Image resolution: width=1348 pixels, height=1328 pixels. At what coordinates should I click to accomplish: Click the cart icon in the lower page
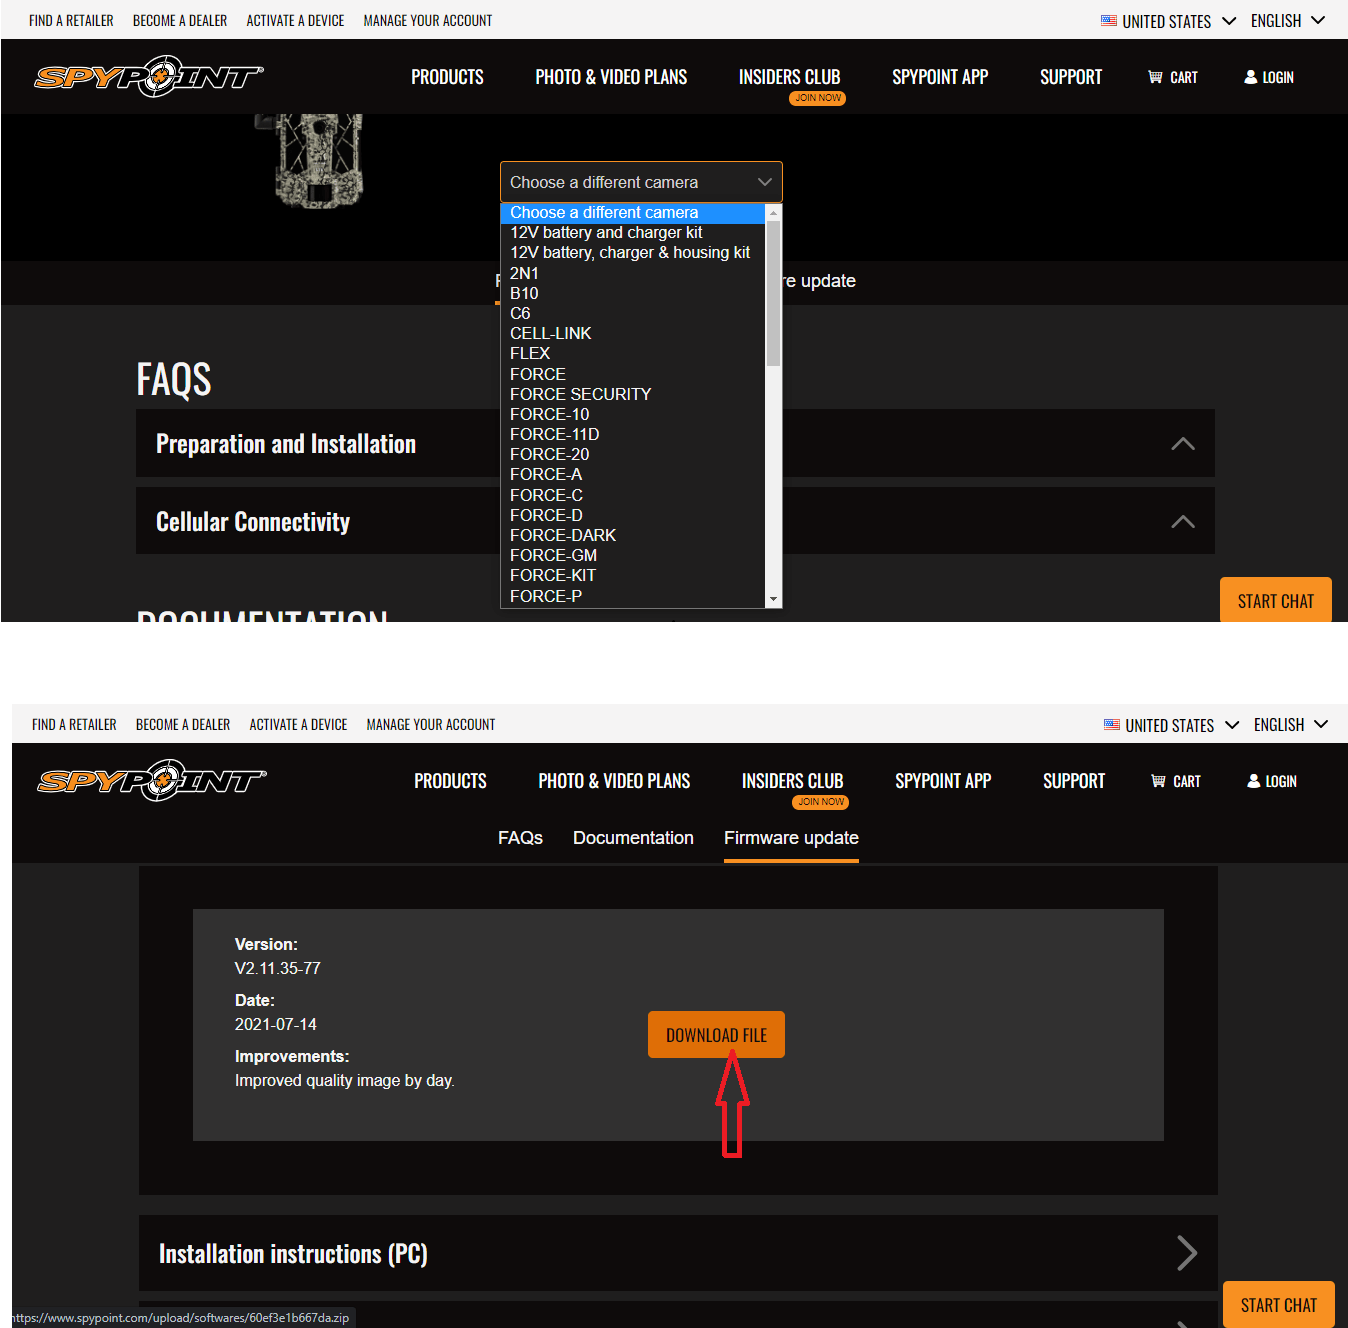click(1158, 781)
